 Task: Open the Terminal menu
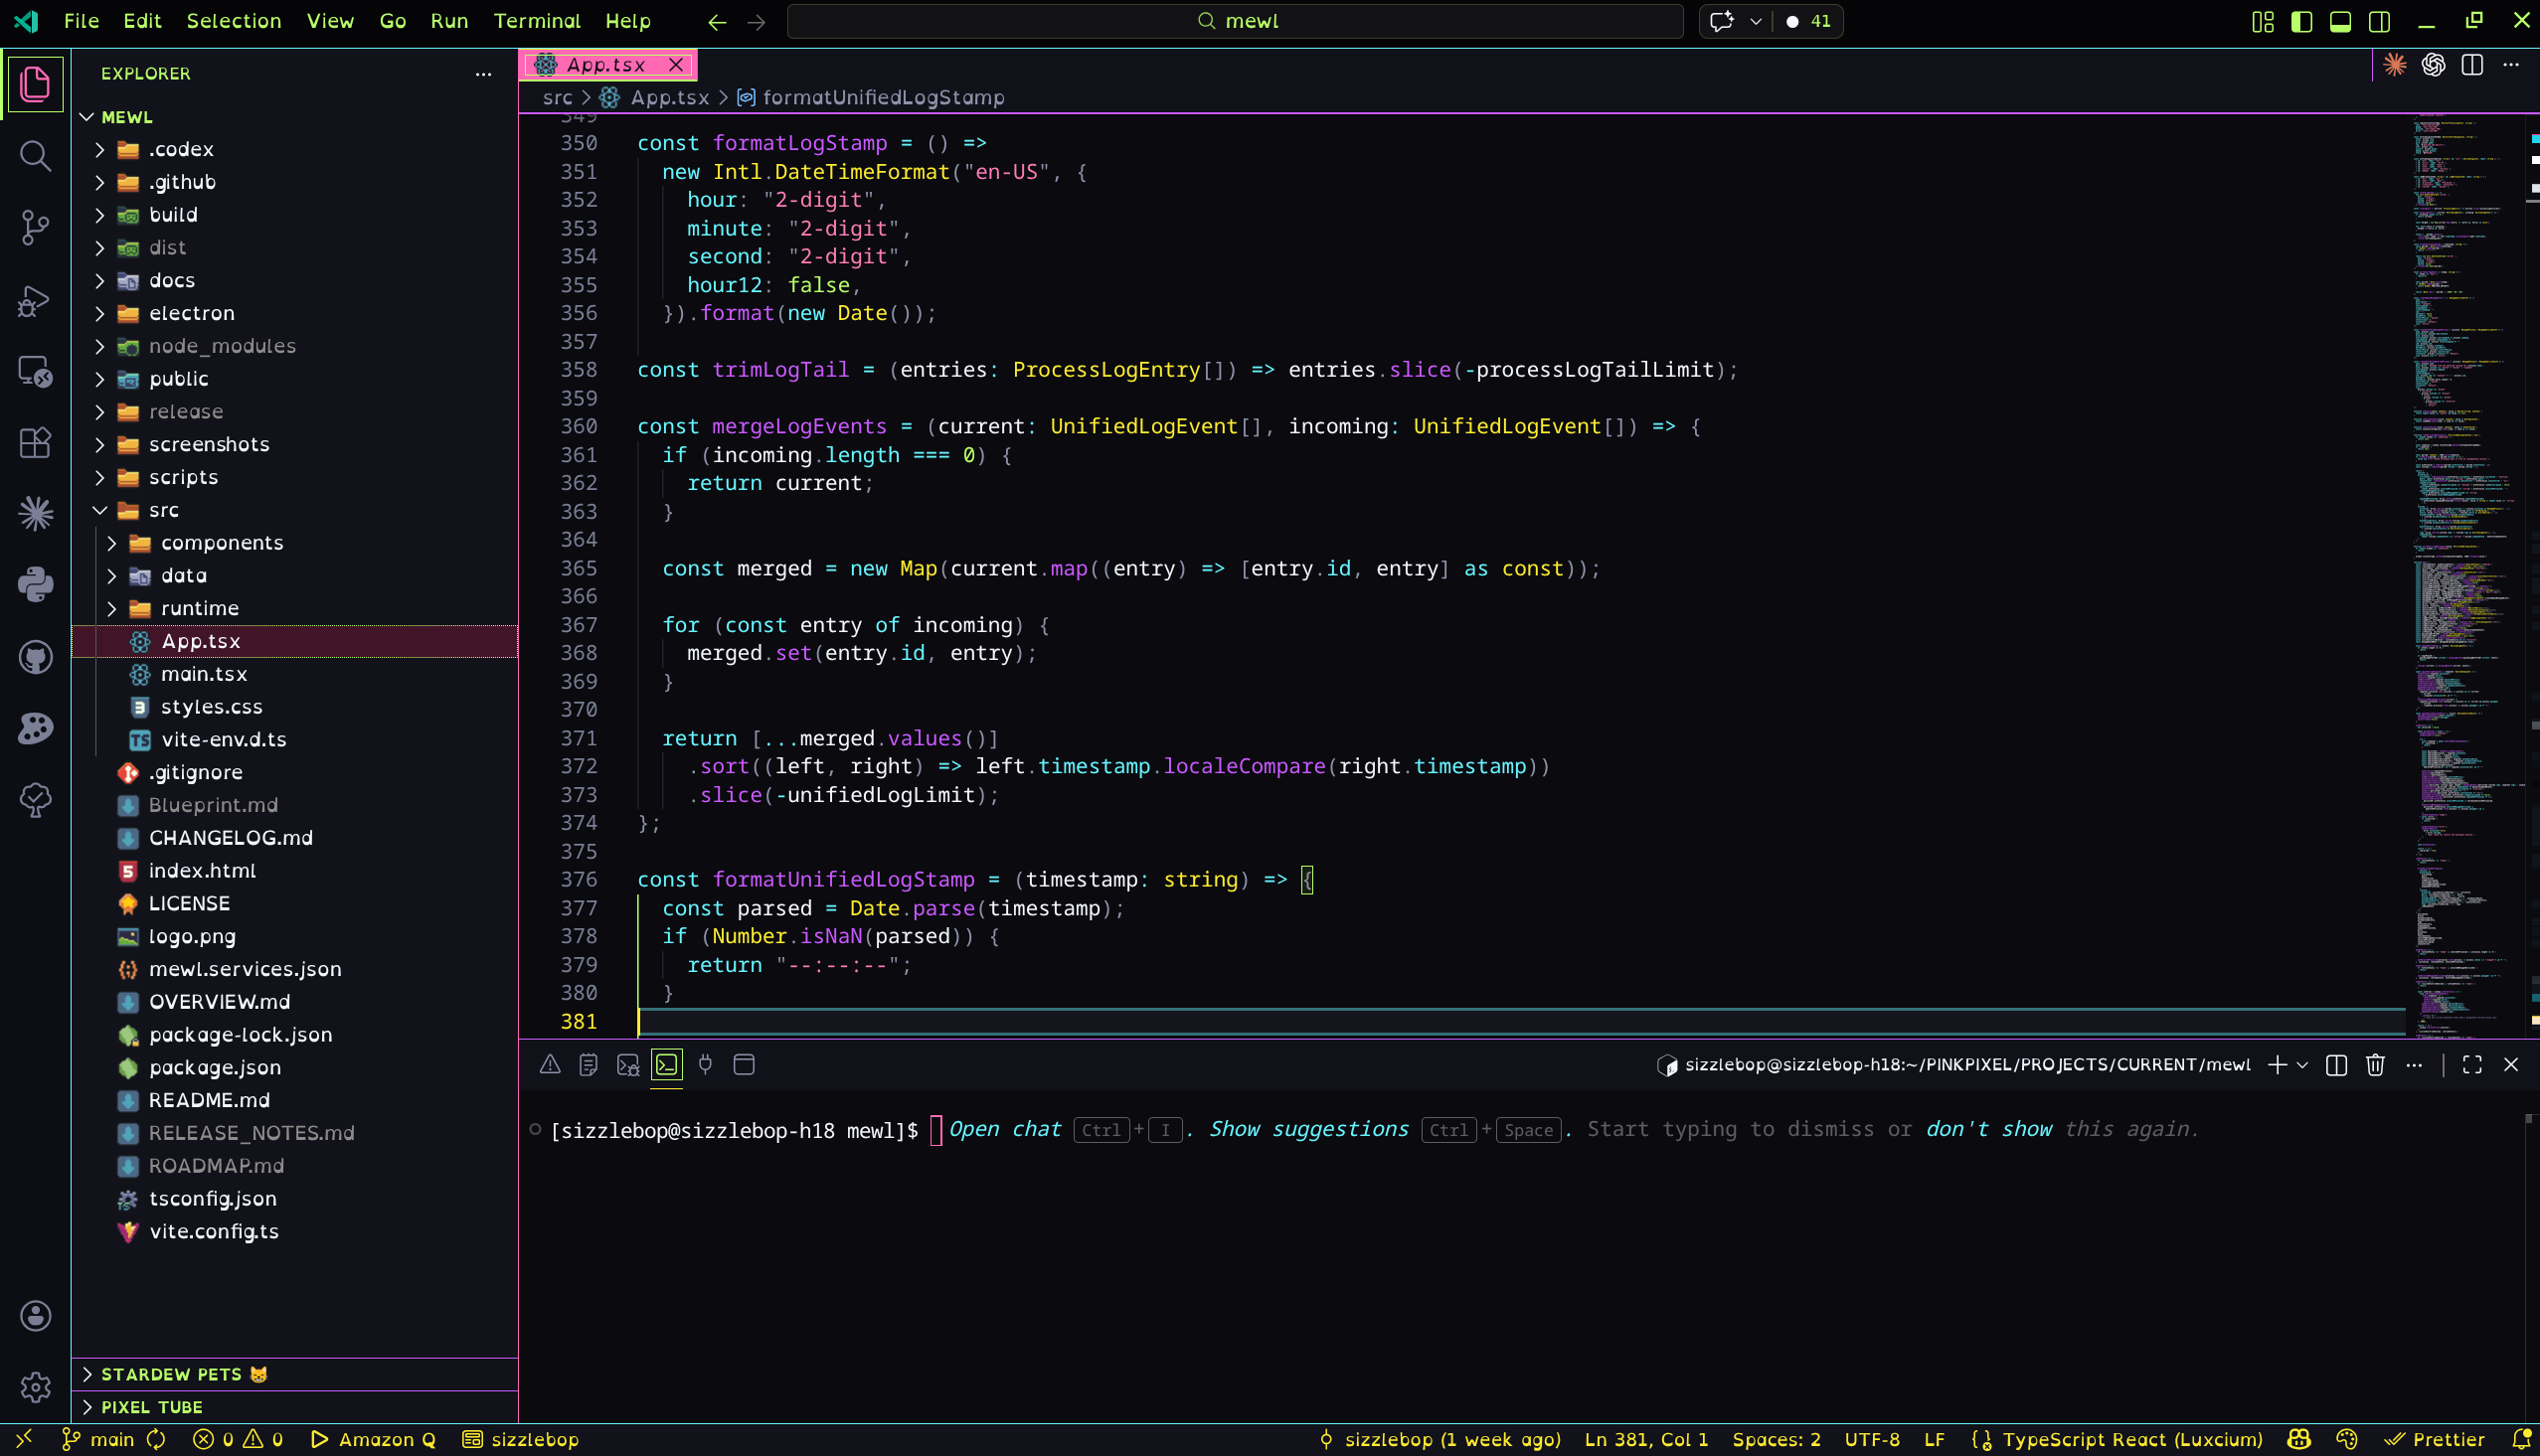coord(536,21)
